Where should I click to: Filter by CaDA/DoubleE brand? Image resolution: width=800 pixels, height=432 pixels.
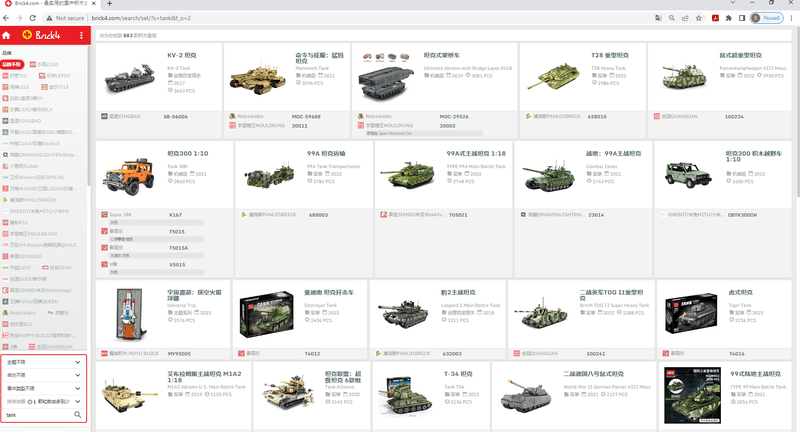pyautogui.click(x=31, y=143)
